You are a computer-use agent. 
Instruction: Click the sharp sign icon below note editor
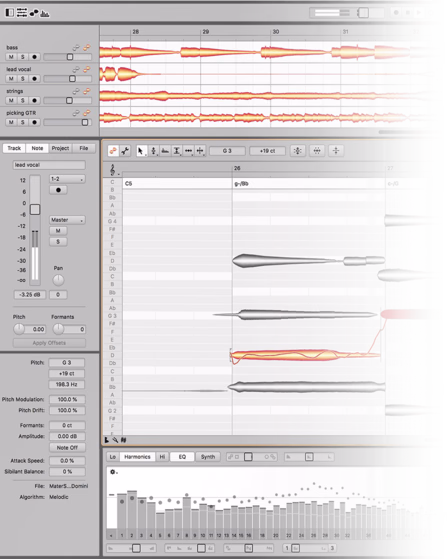(x=123, y=440)
